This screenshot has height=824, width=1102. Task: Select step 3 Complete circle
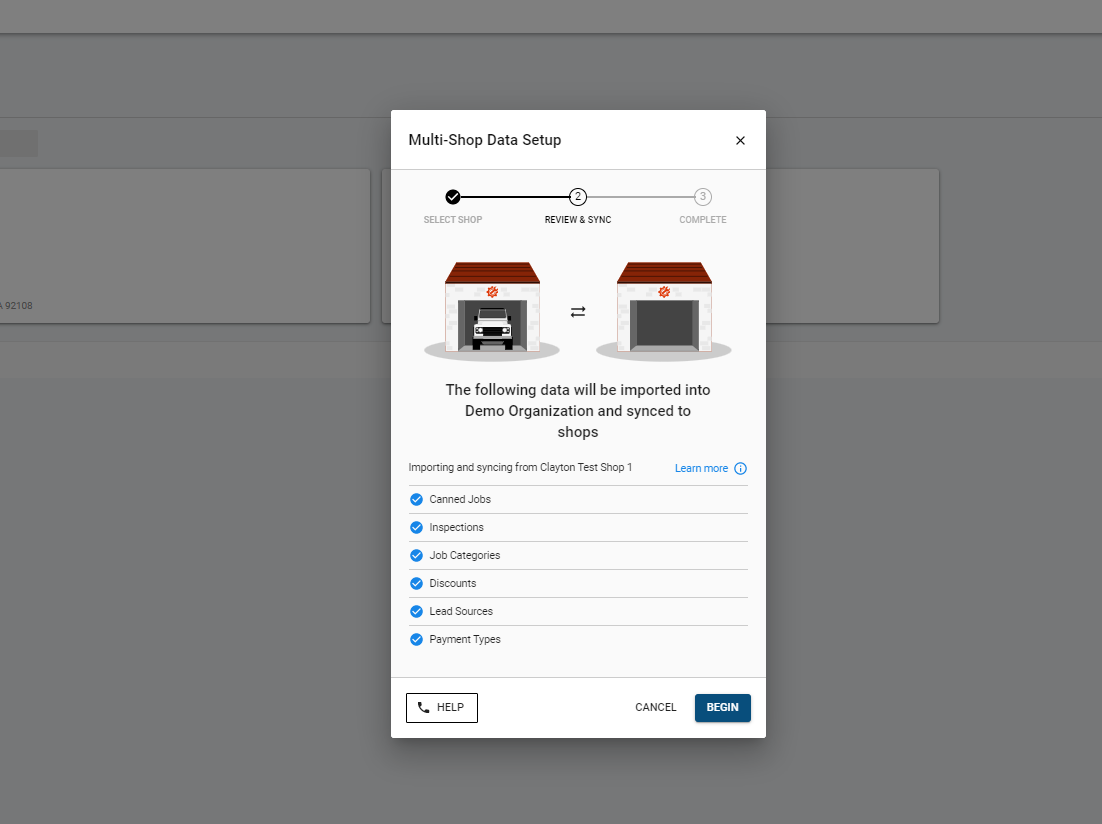[703, 197]
